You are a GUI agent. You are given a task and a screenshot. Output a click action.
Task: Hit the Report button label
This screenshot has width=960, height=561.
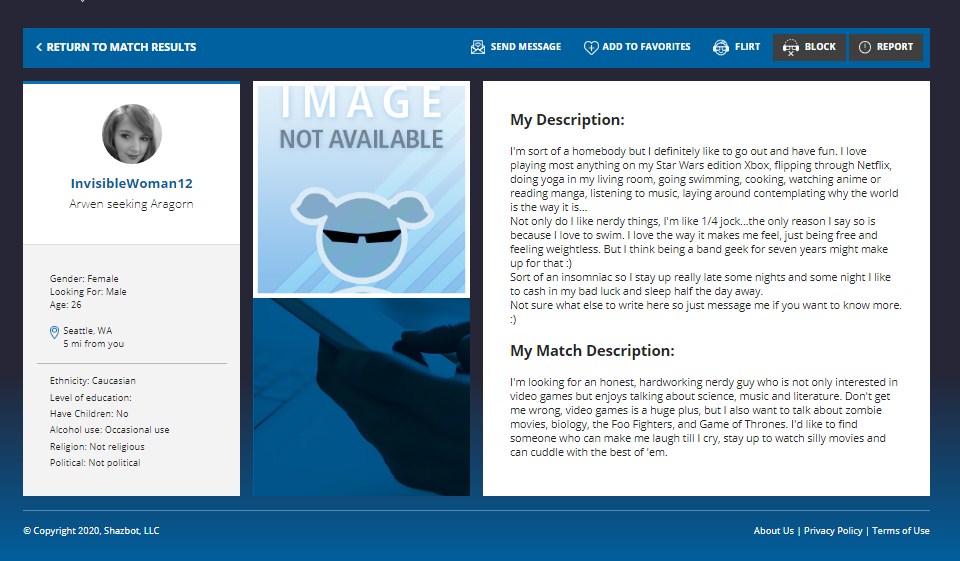click(894, 47)
